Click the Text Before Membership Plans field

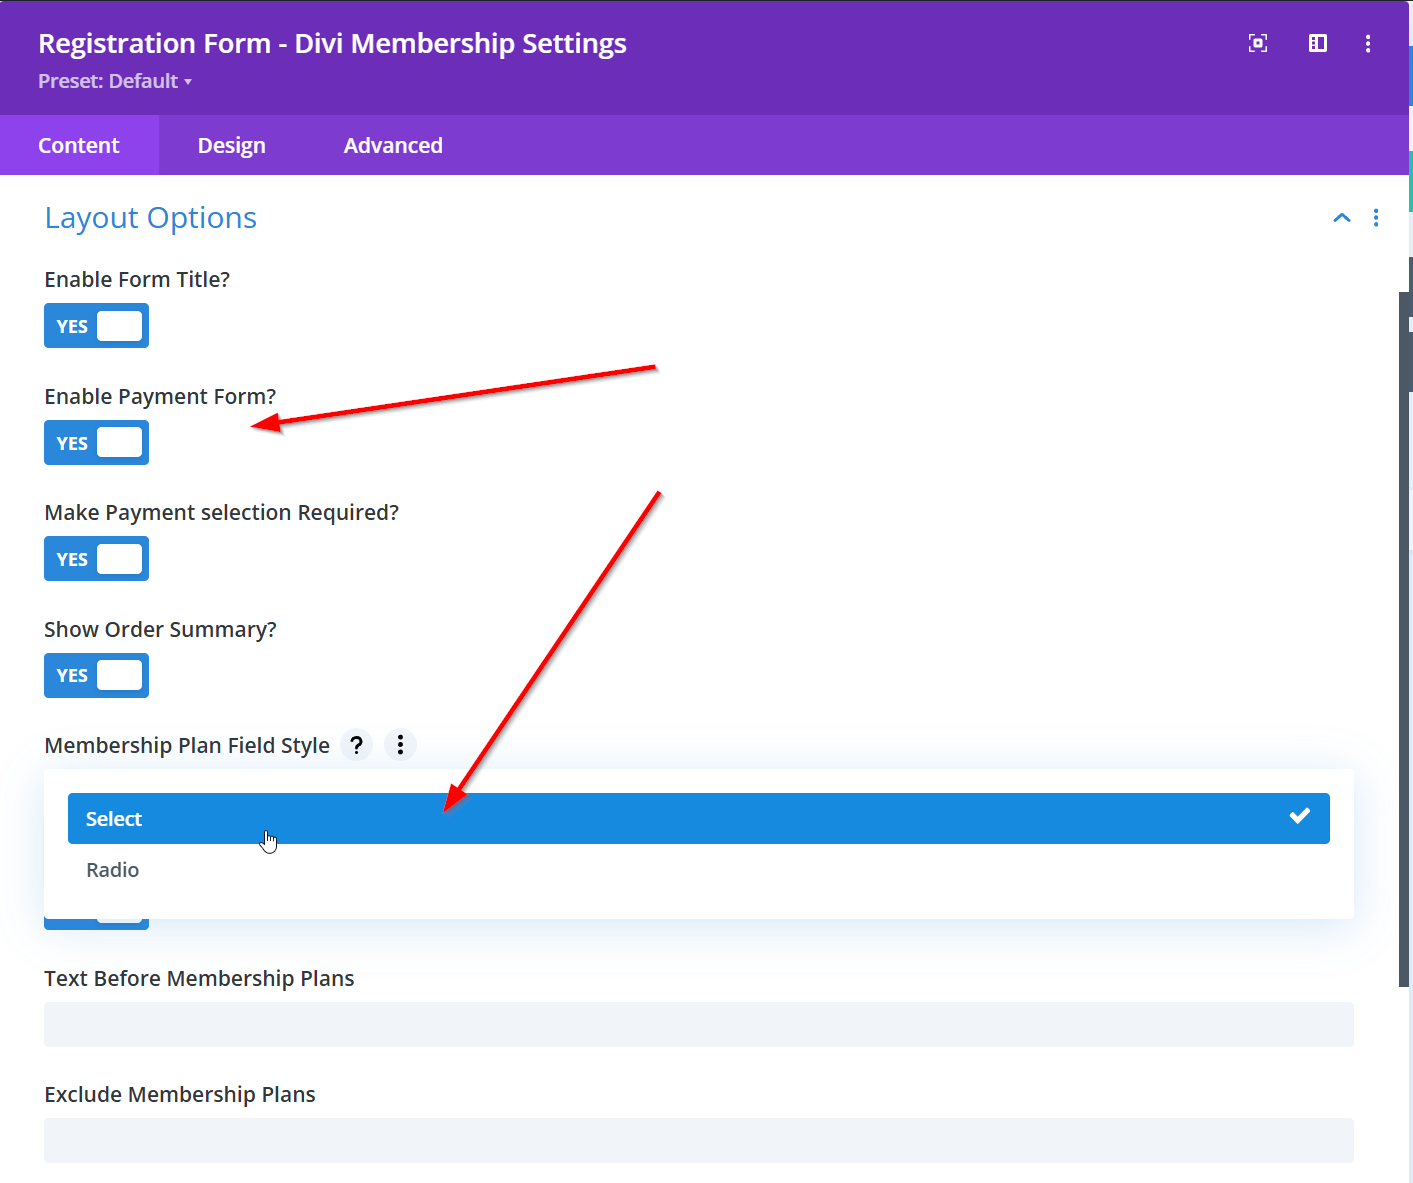point(698,1024)
